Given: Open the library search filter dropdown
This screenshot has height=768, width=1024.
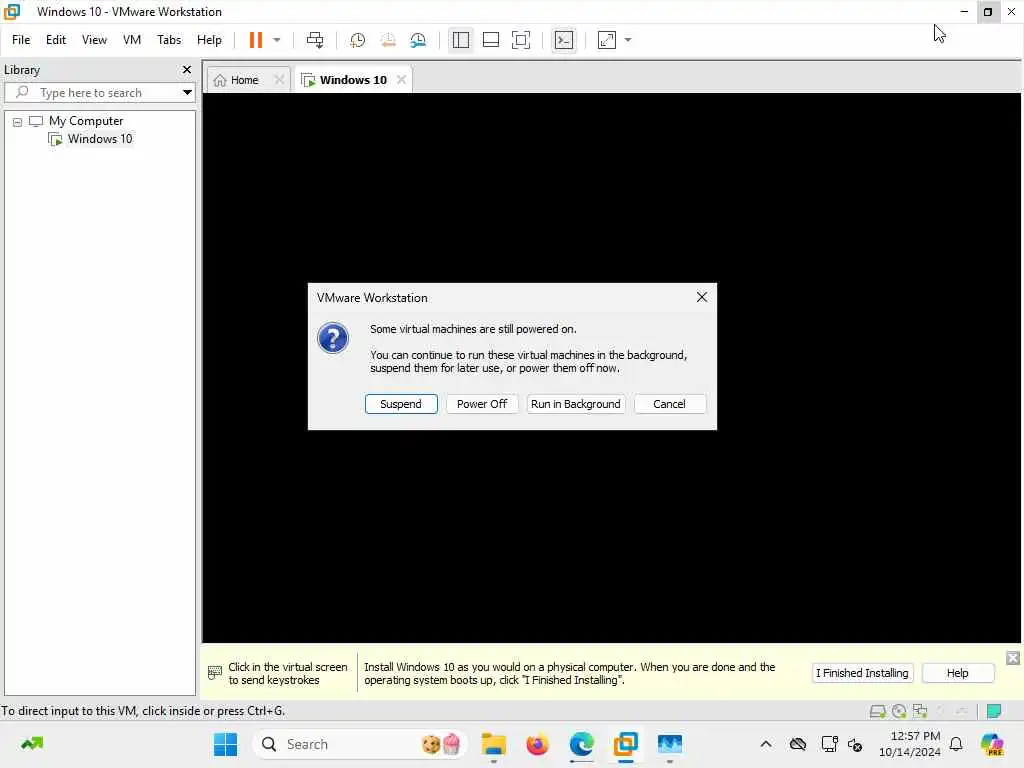Looking at the screenshot, I should [187, 93].
